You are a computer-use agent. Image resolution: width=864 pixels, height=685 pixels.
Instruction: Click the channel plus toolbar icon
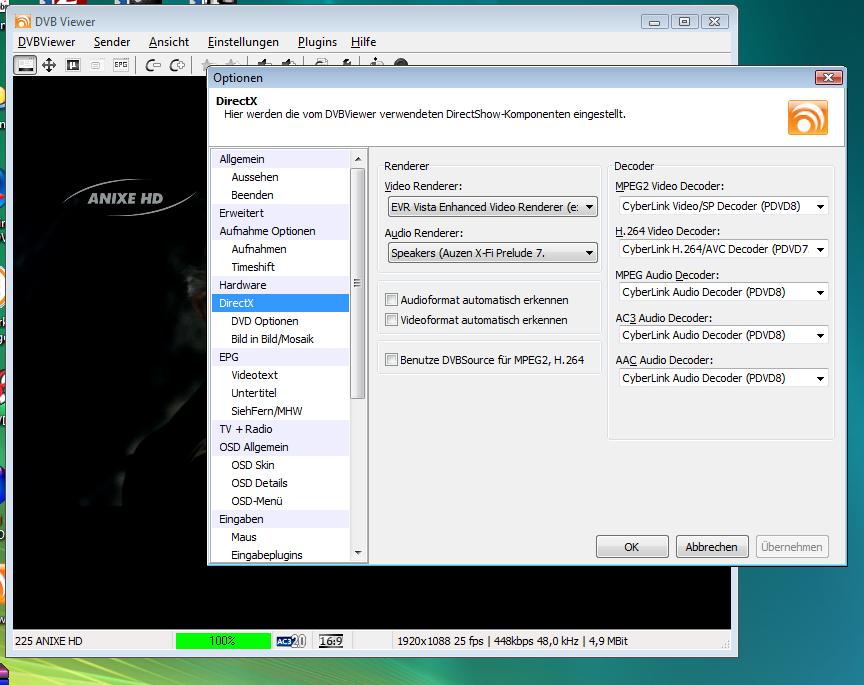pyautogui.click(x=177, y=65)
